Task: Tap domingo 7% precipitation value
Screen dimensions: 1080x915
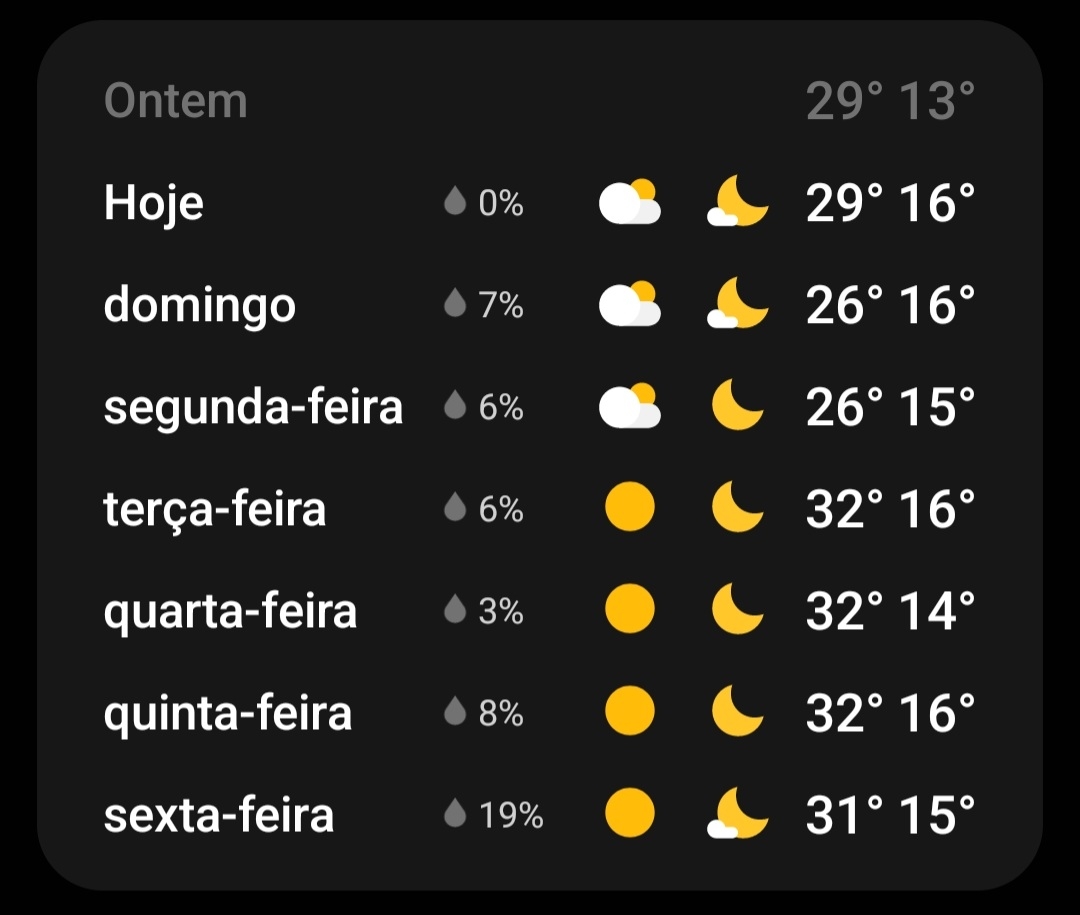Action: 501,305
